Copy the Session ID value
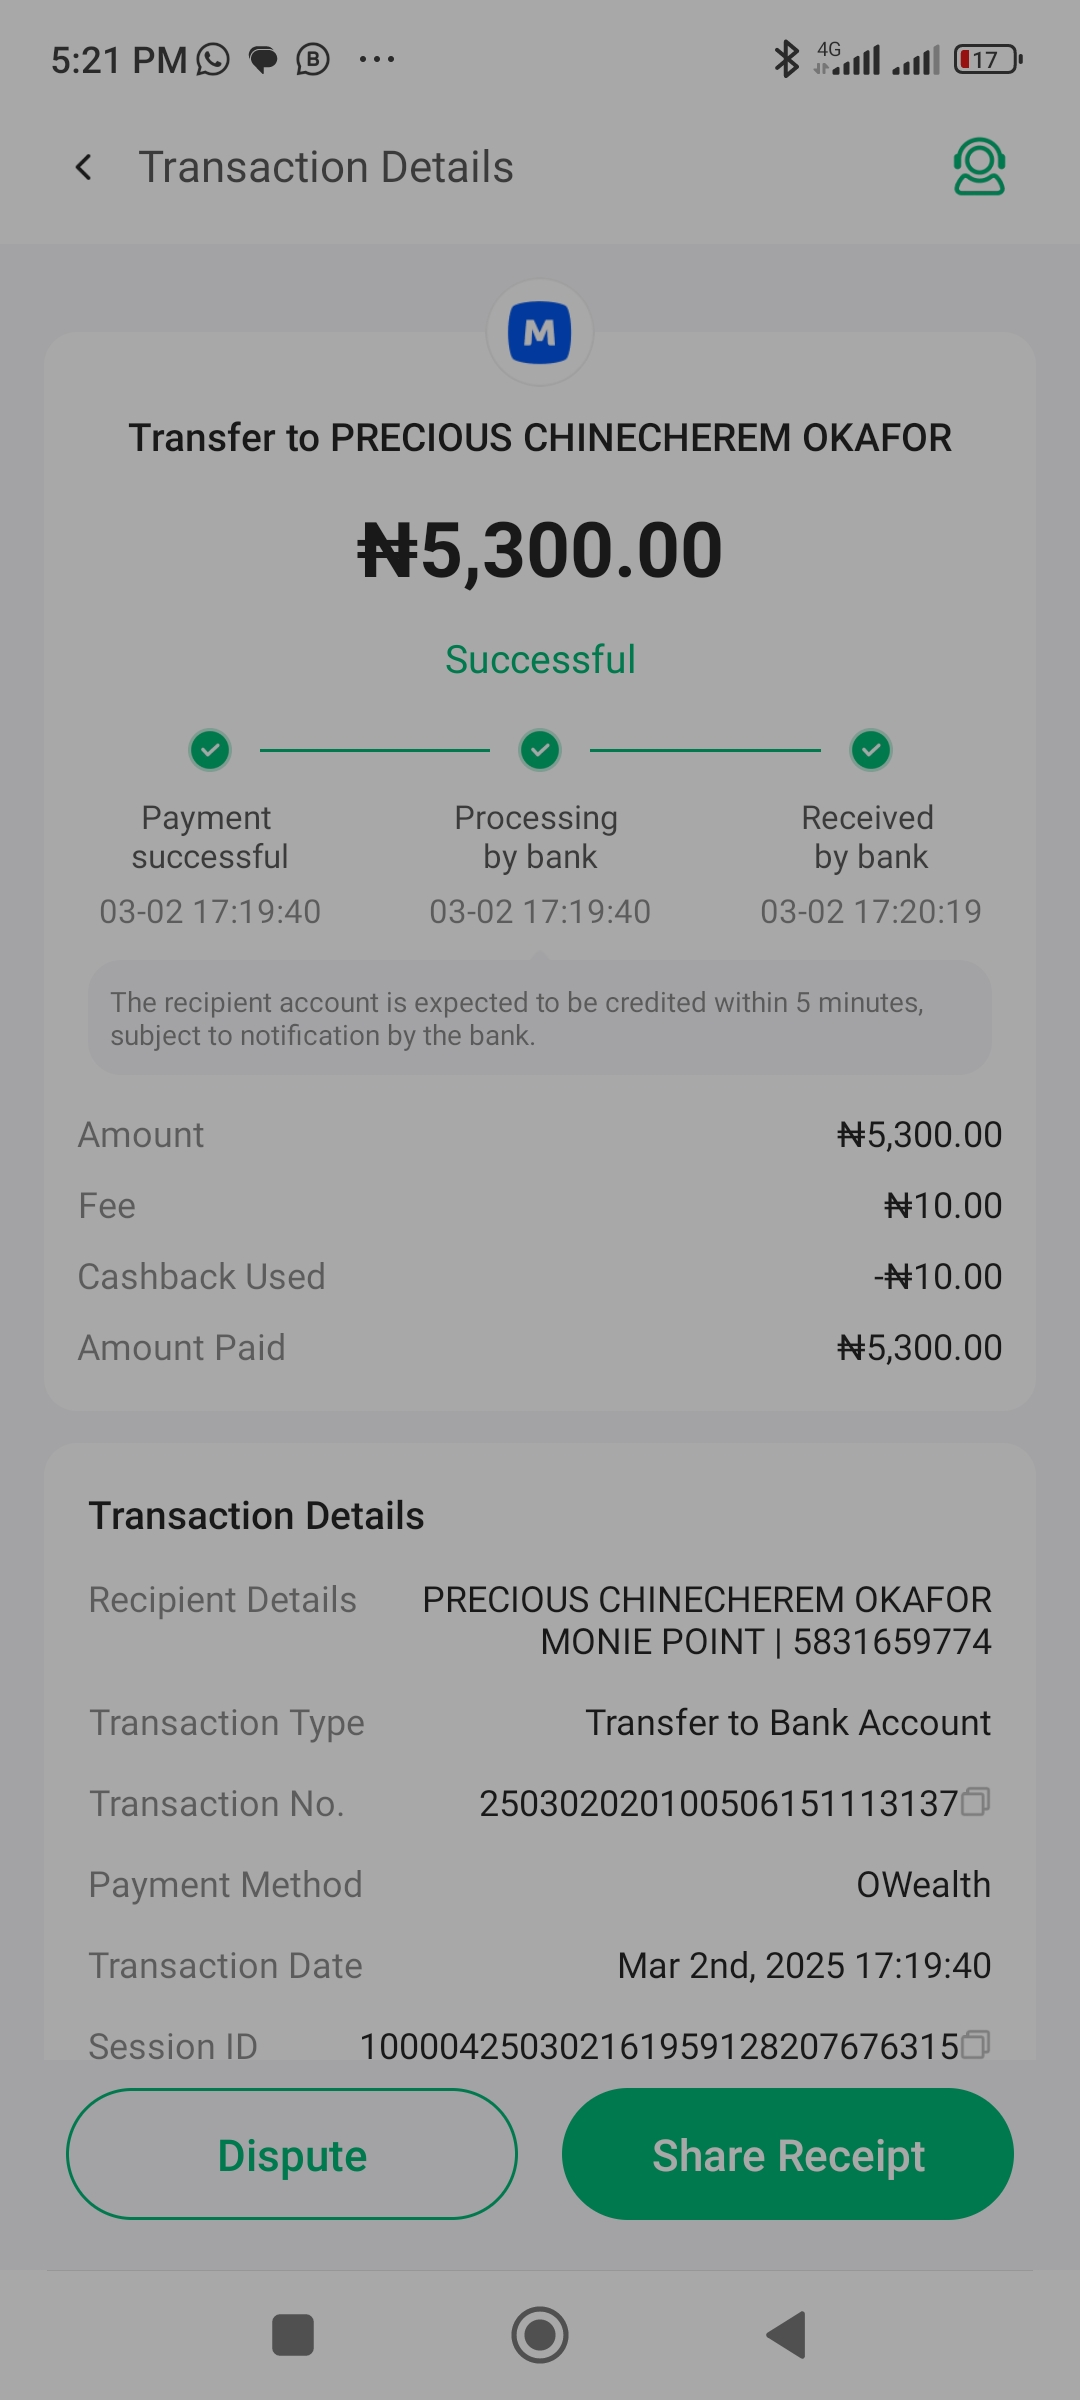 click(x=975, y=2045)
